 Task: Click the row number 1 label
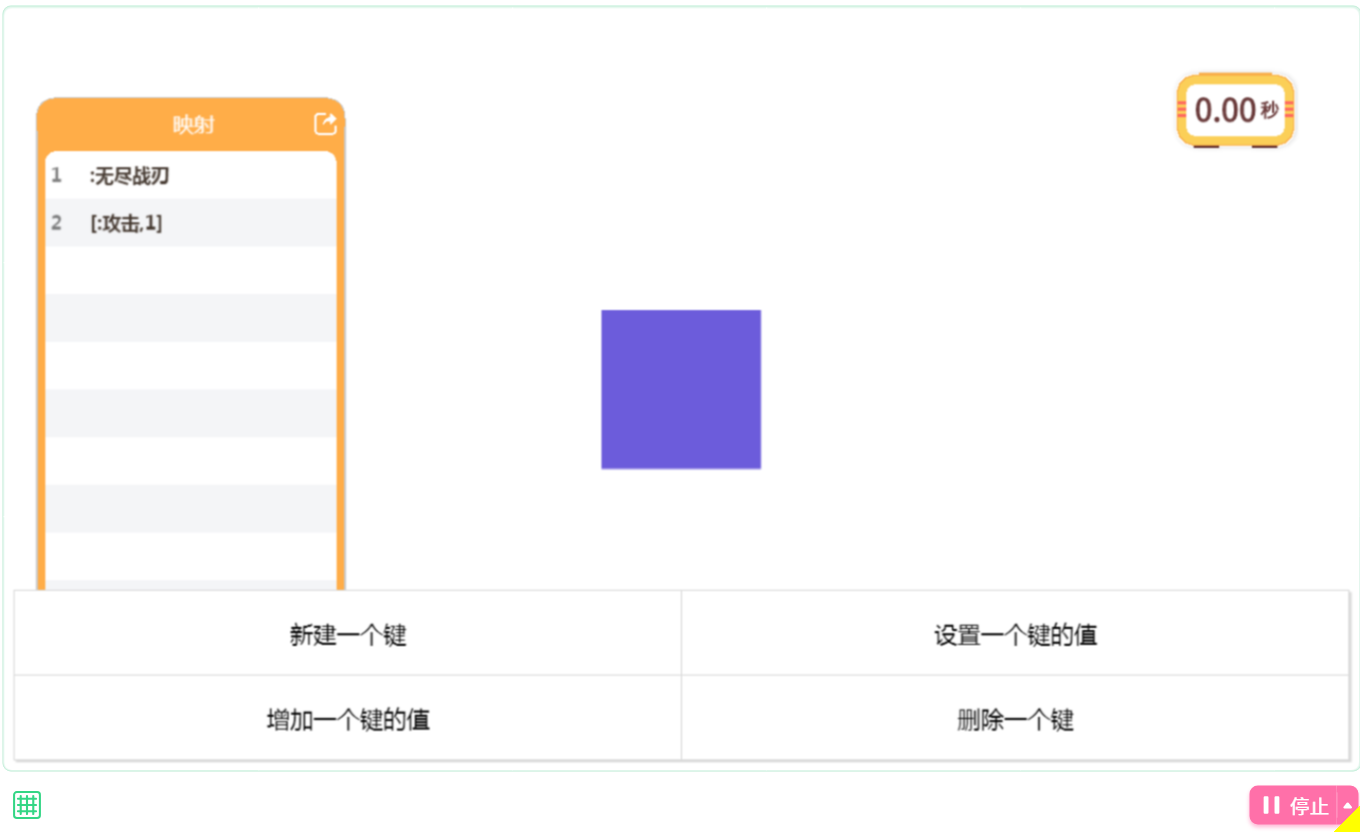[x=56, y=176]
